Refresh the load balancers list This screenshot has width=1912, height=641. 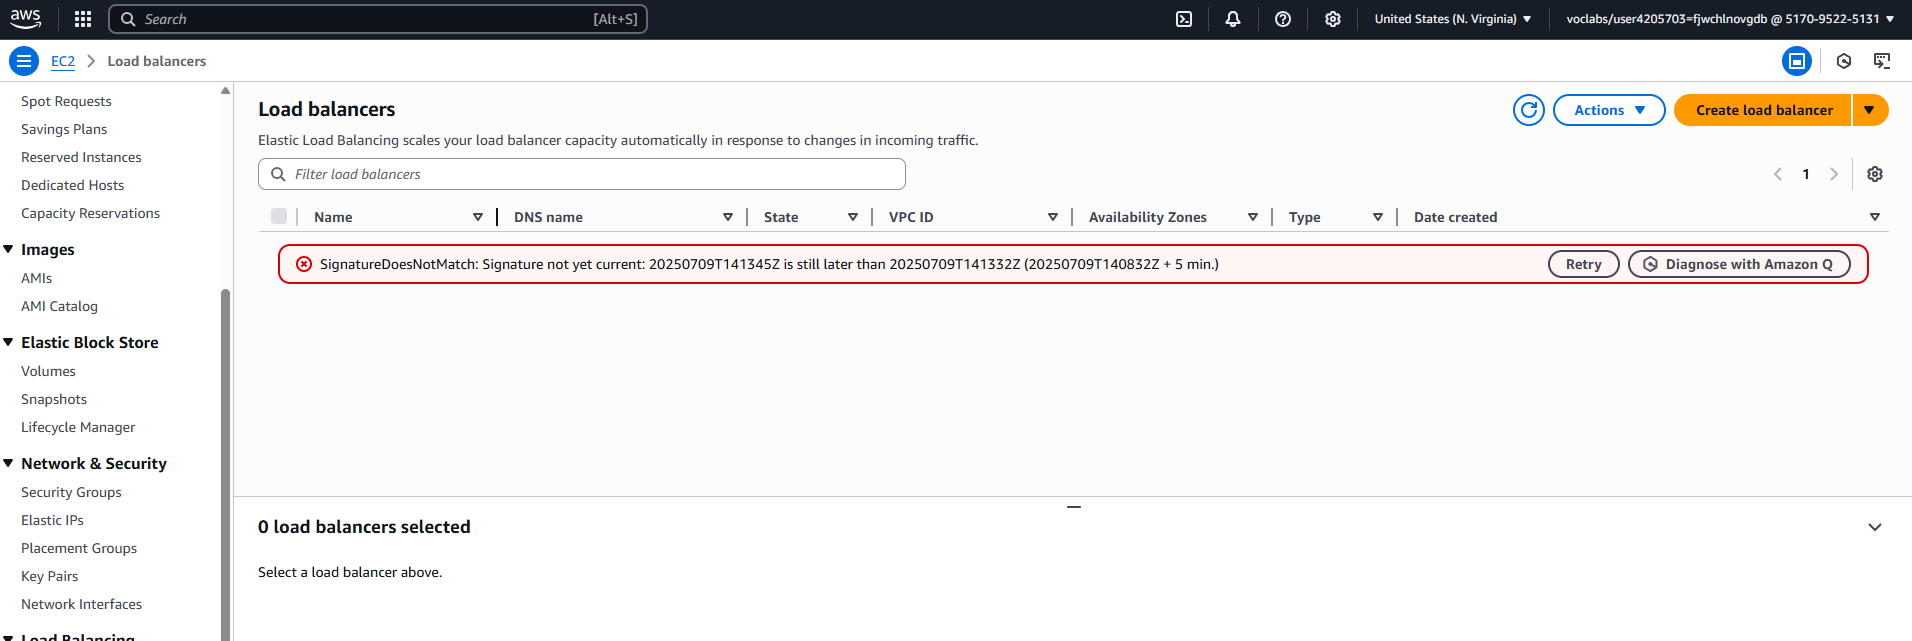click(x=1529, y=110)
